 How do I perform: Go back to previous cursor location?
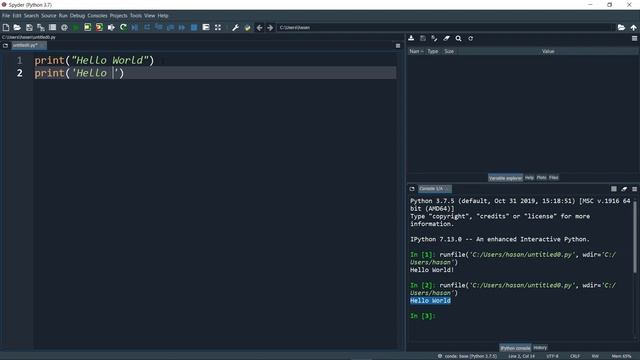click(x=259, y=28)
